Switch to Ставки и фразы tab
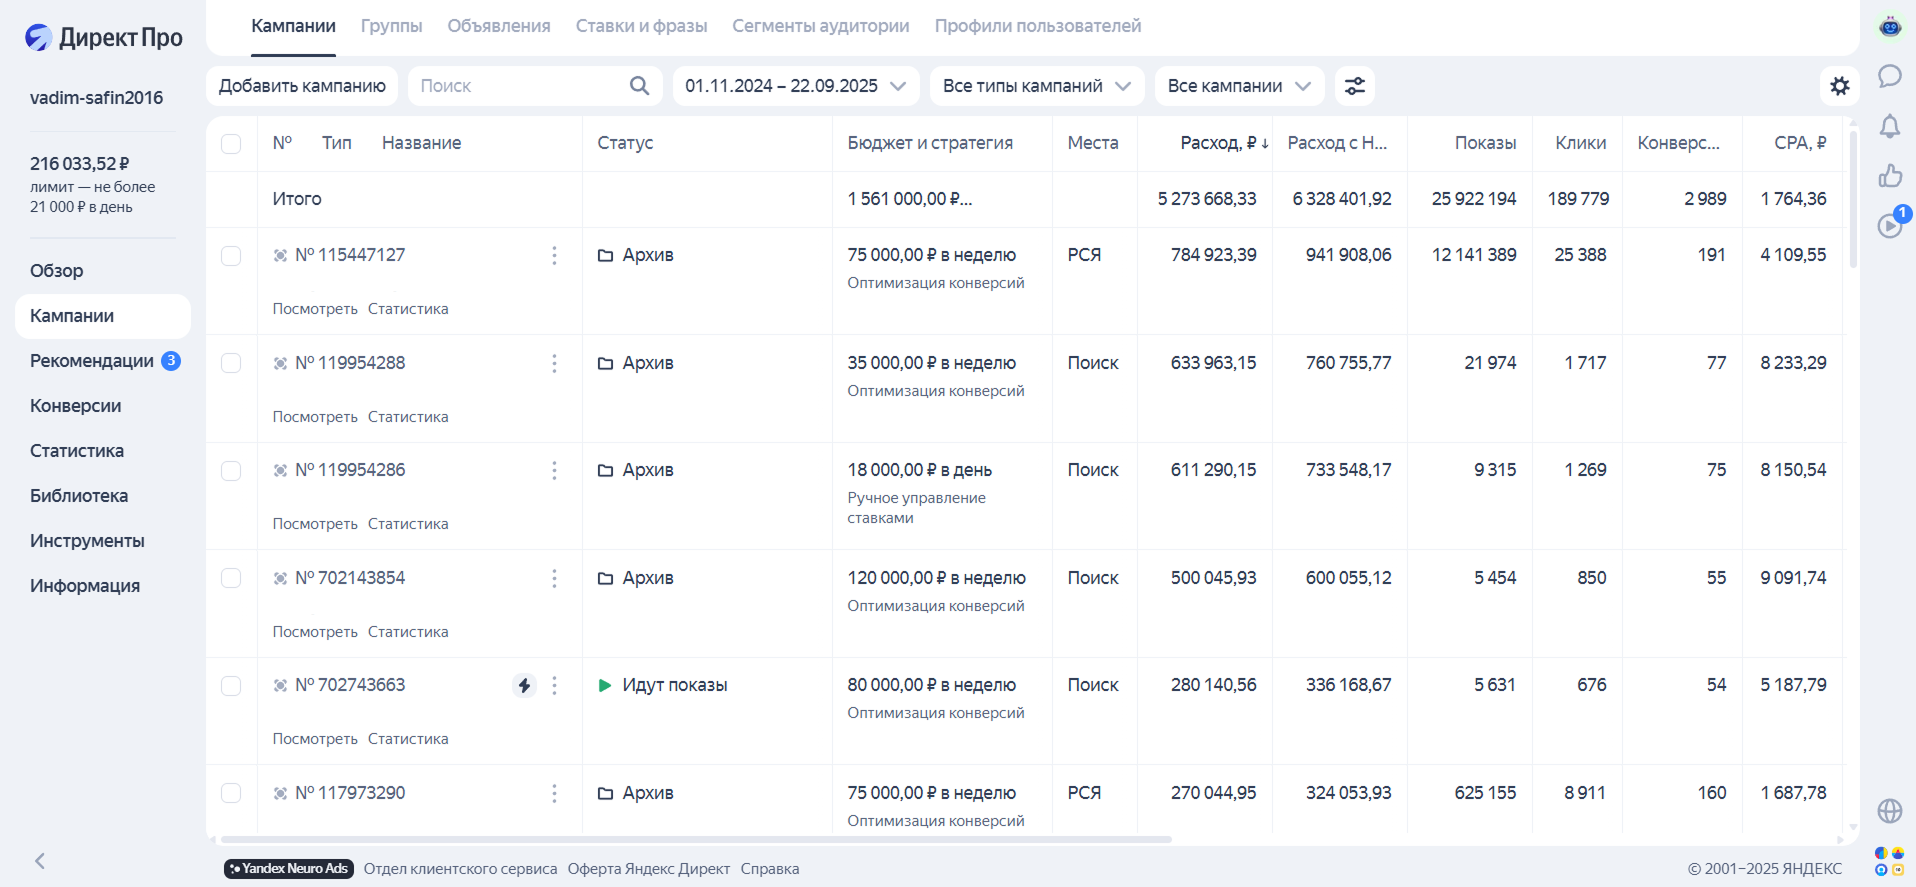Image resolution: width=1916 pixels, height=887 pixels. point(641,26)
